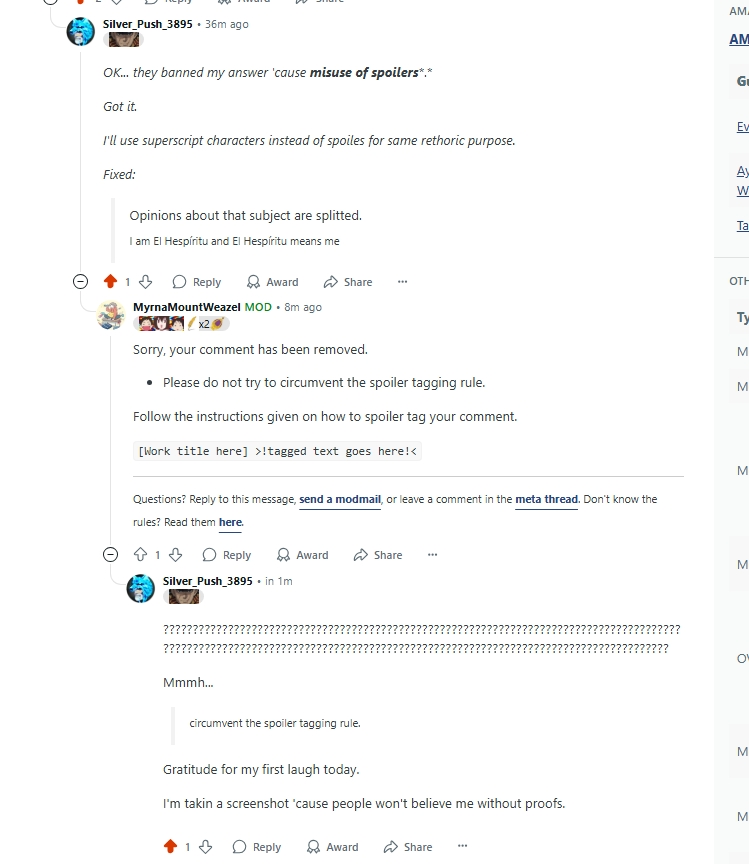Collapse the MyrnaMountWeazel comment thread

coord(110,554)
